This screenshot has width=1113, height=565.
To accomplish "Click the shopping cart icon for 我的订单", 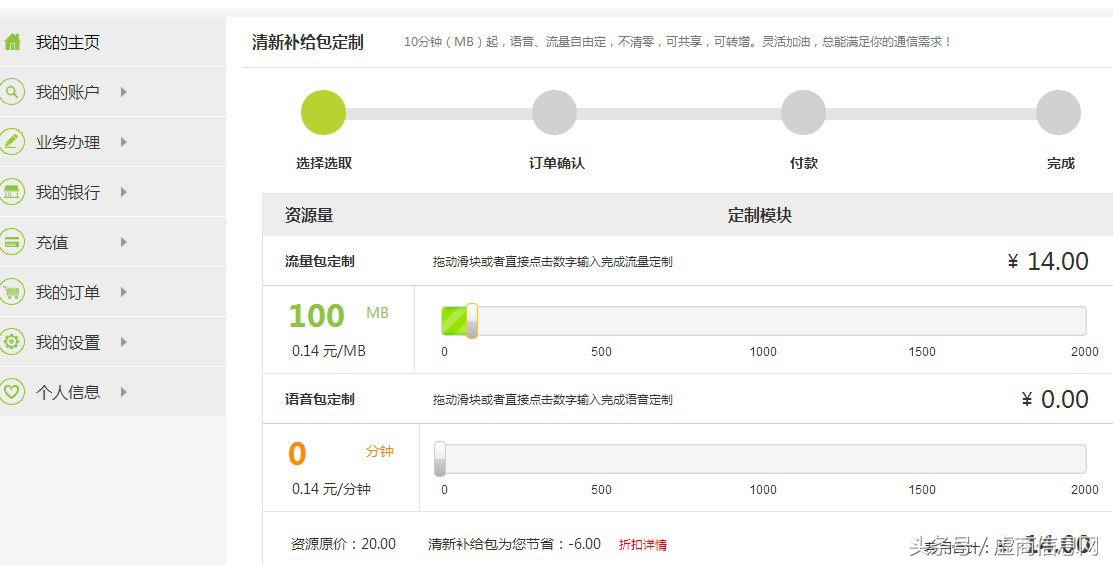I will pos(11,292).
